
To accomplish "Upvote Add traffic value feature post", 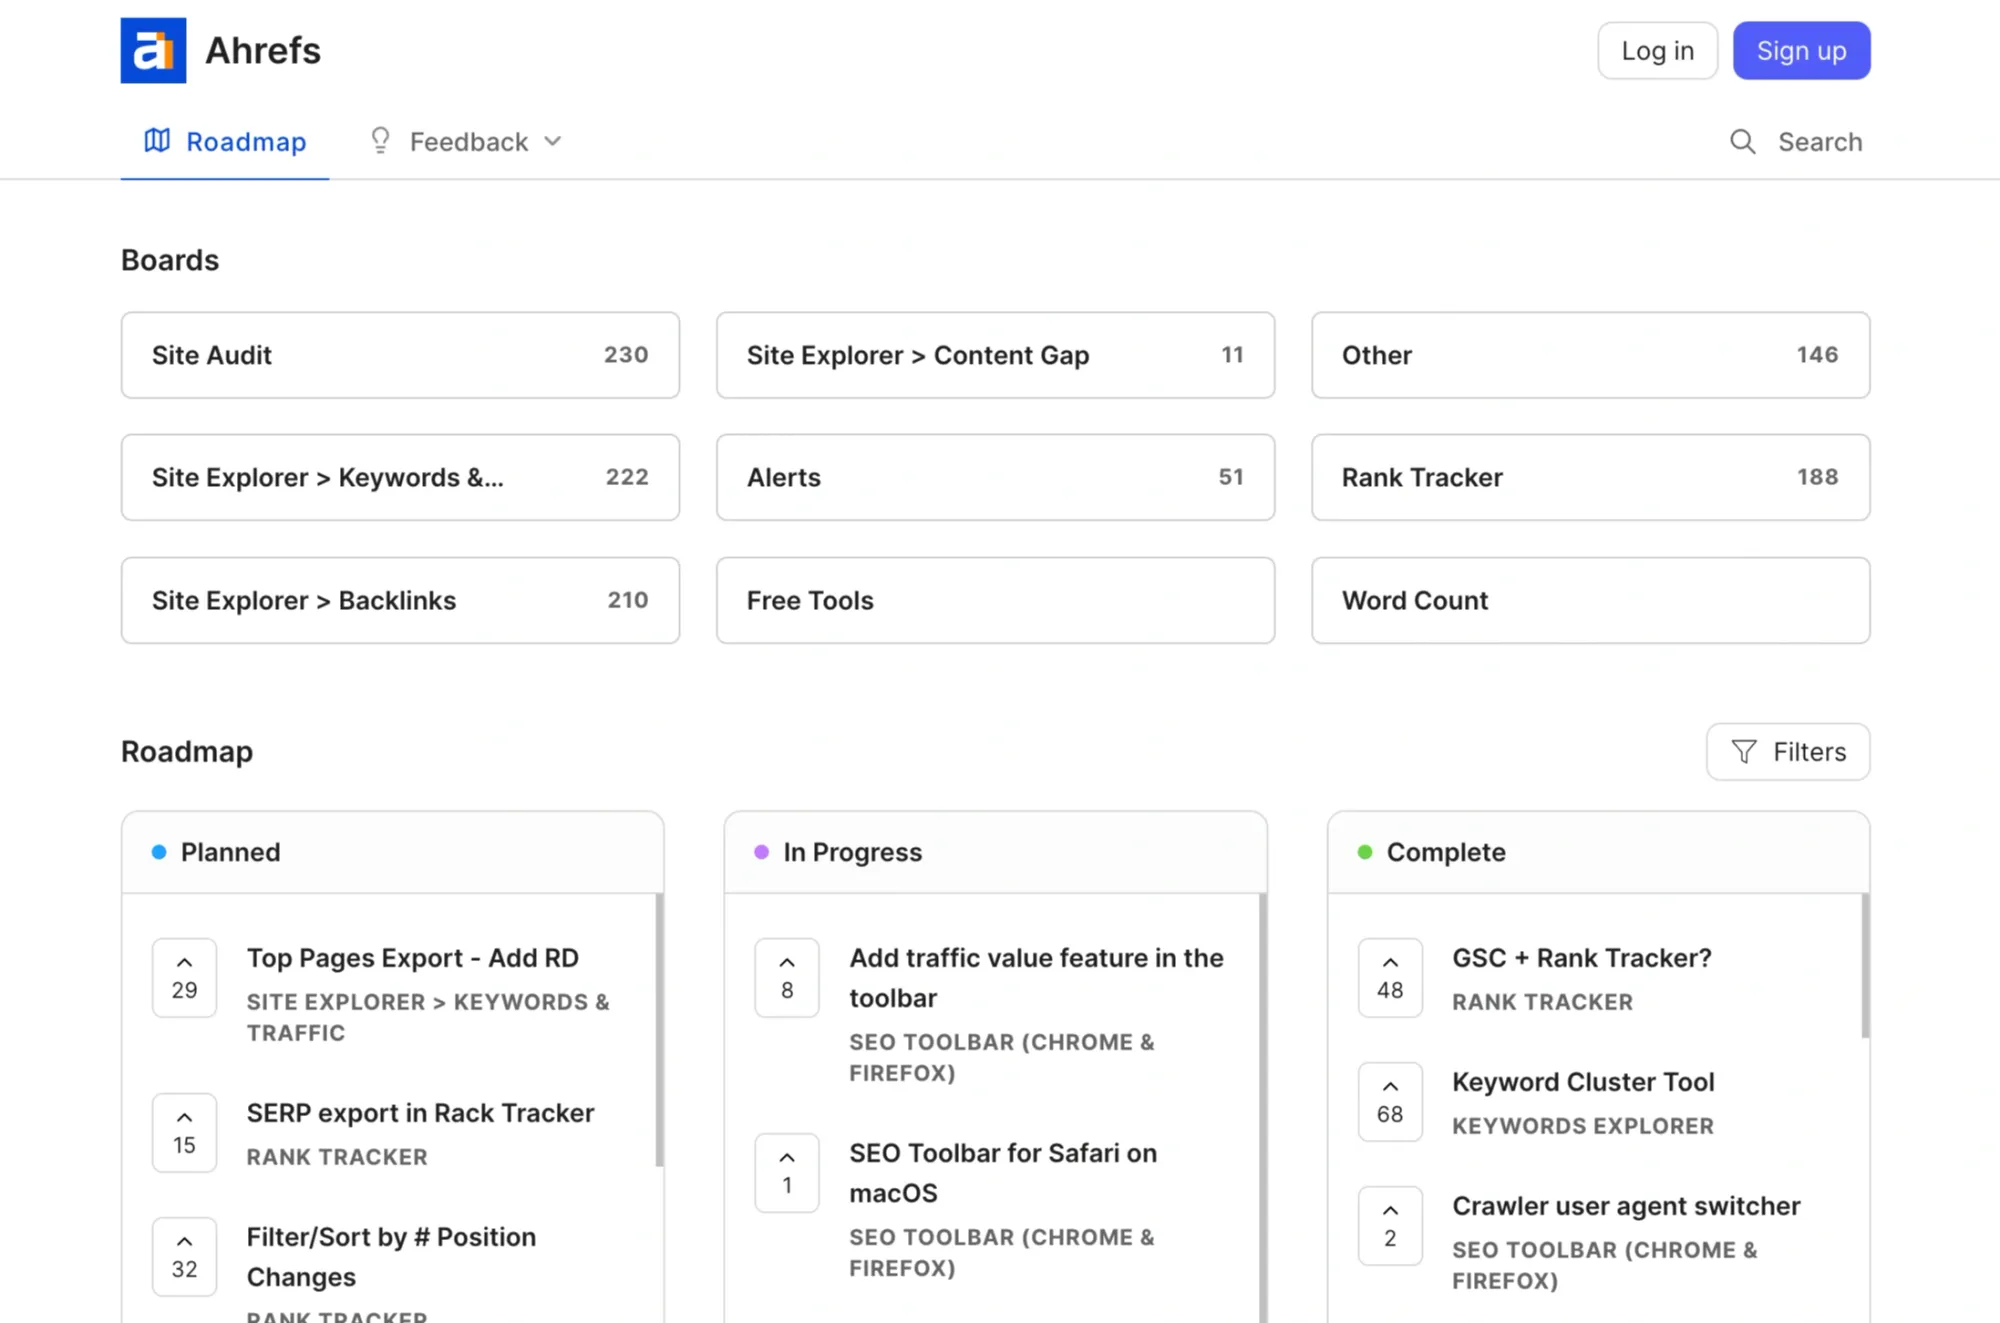I will [x=786, y=977].
